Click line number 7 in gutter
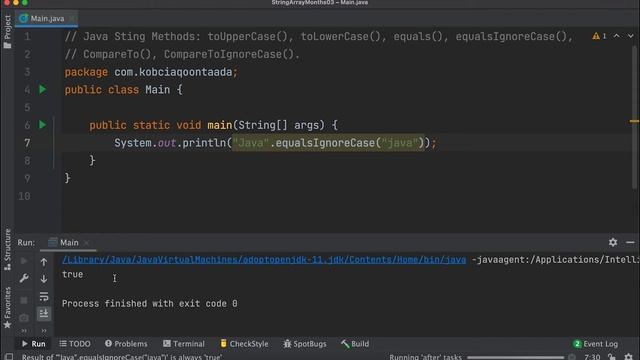 click(x=27, y=143)
